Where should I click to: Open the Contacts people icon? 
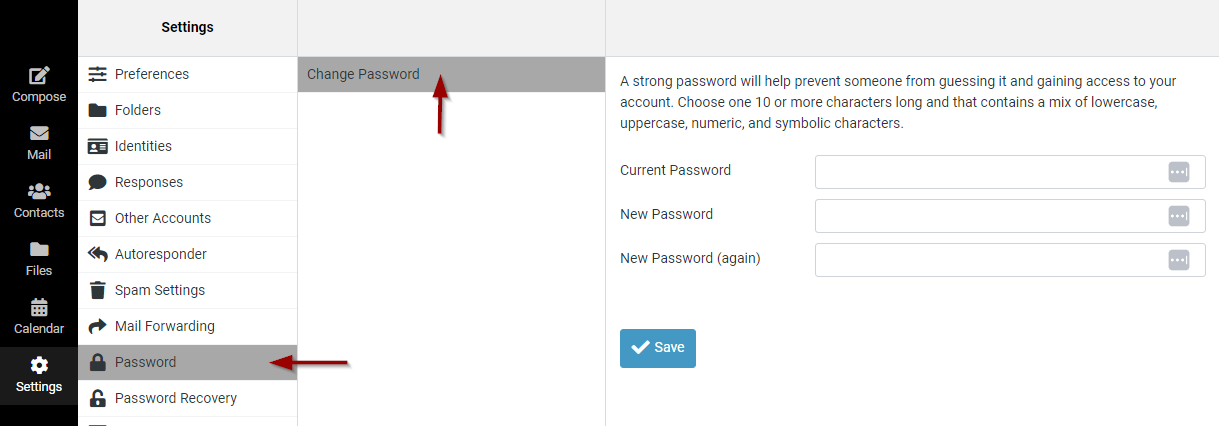pos(39,192)
